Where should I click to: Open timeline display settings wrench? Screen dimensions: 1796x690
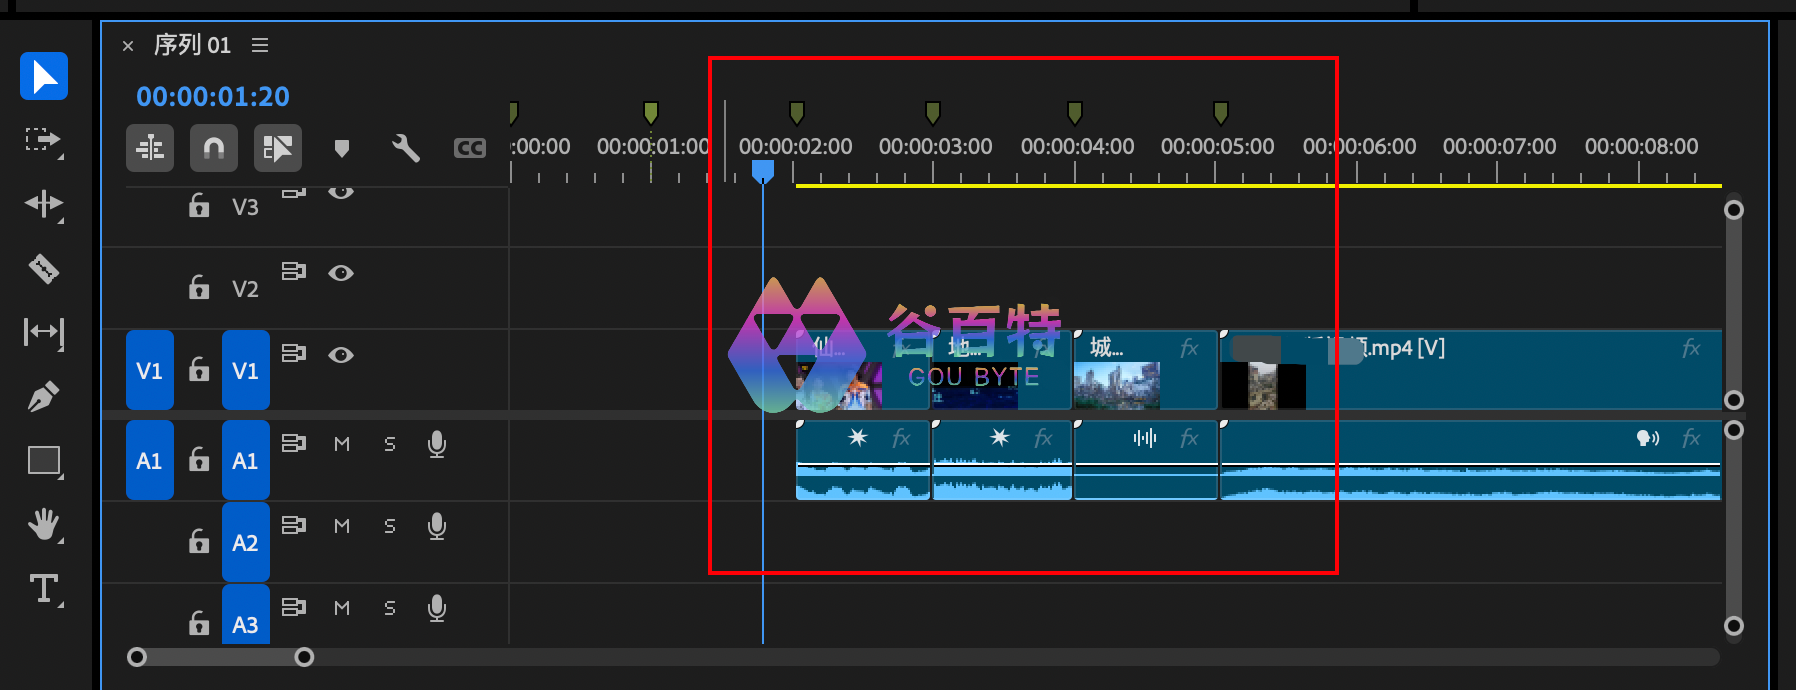pos(405,148)
